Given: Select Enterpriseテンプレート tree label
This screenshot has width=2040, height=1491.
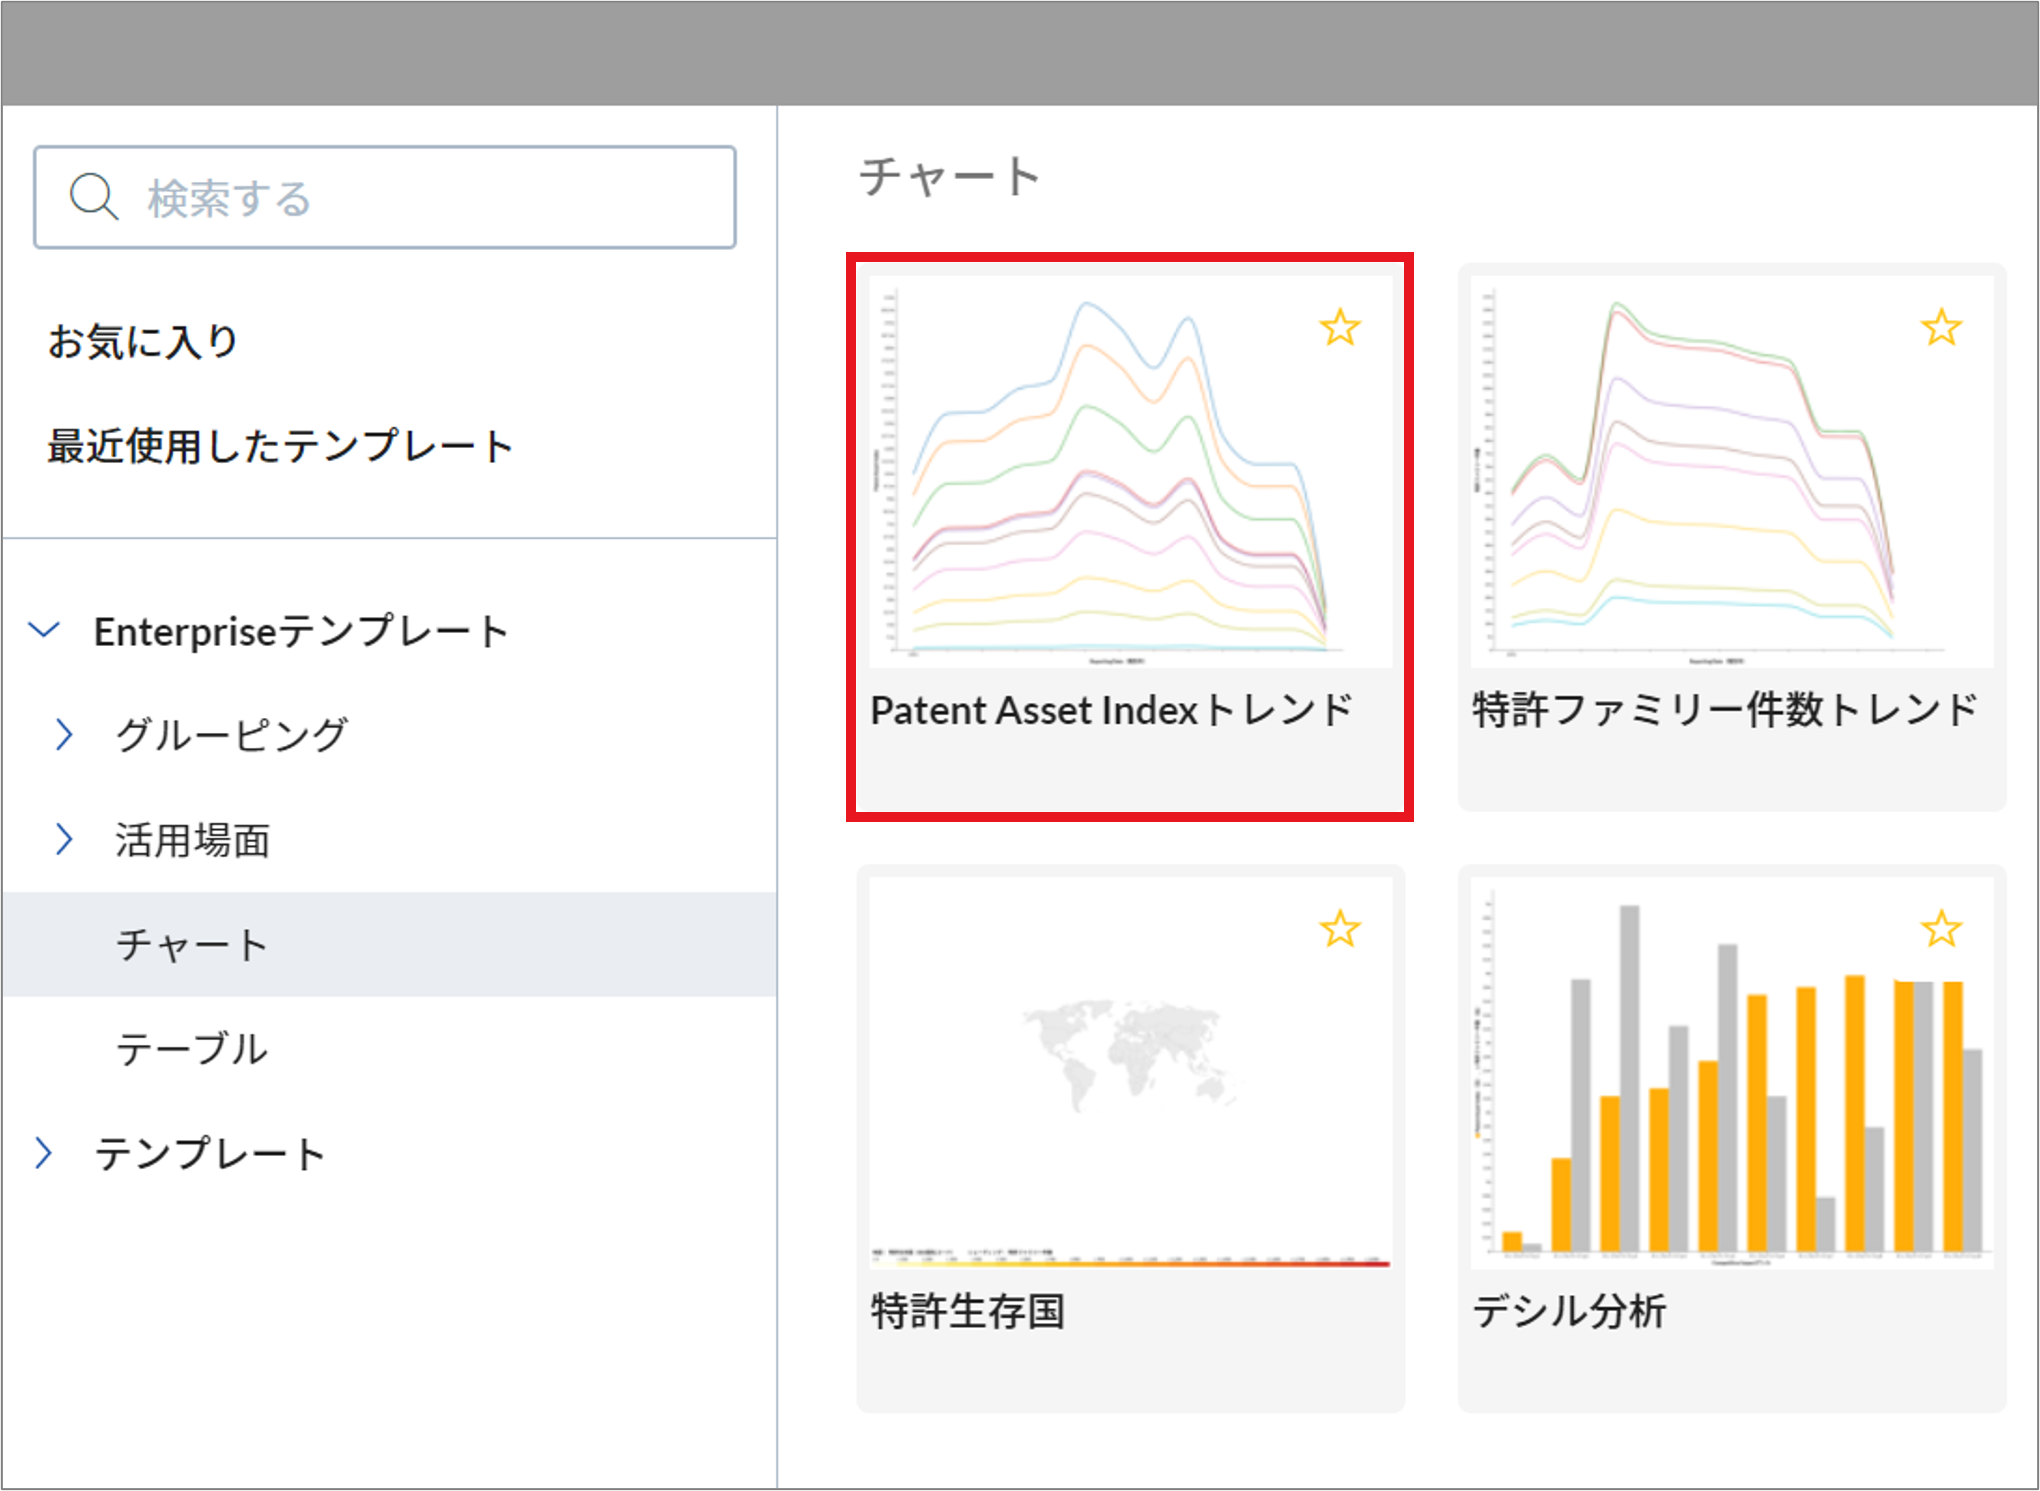Looking at the screenshot, I should coord(301,631).
